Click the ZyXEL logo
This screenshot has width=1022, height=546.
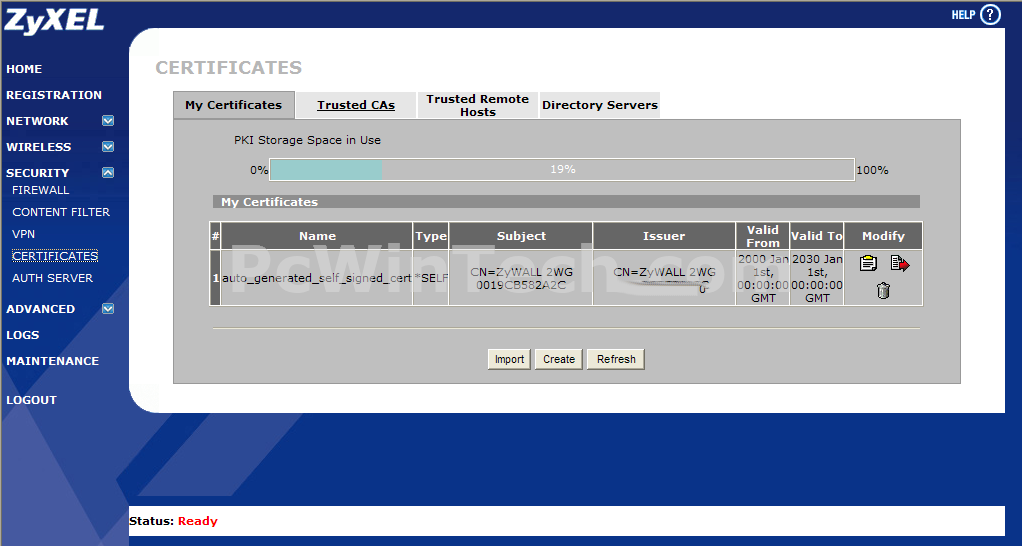tap(54, 21)
